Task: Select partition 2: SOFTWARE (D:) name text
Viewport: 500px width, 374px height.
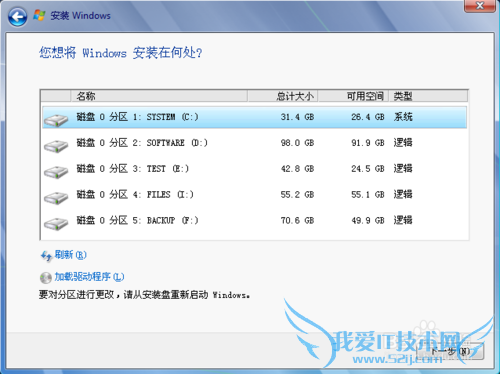Action: pyautogui.click(x=142, y=143)
